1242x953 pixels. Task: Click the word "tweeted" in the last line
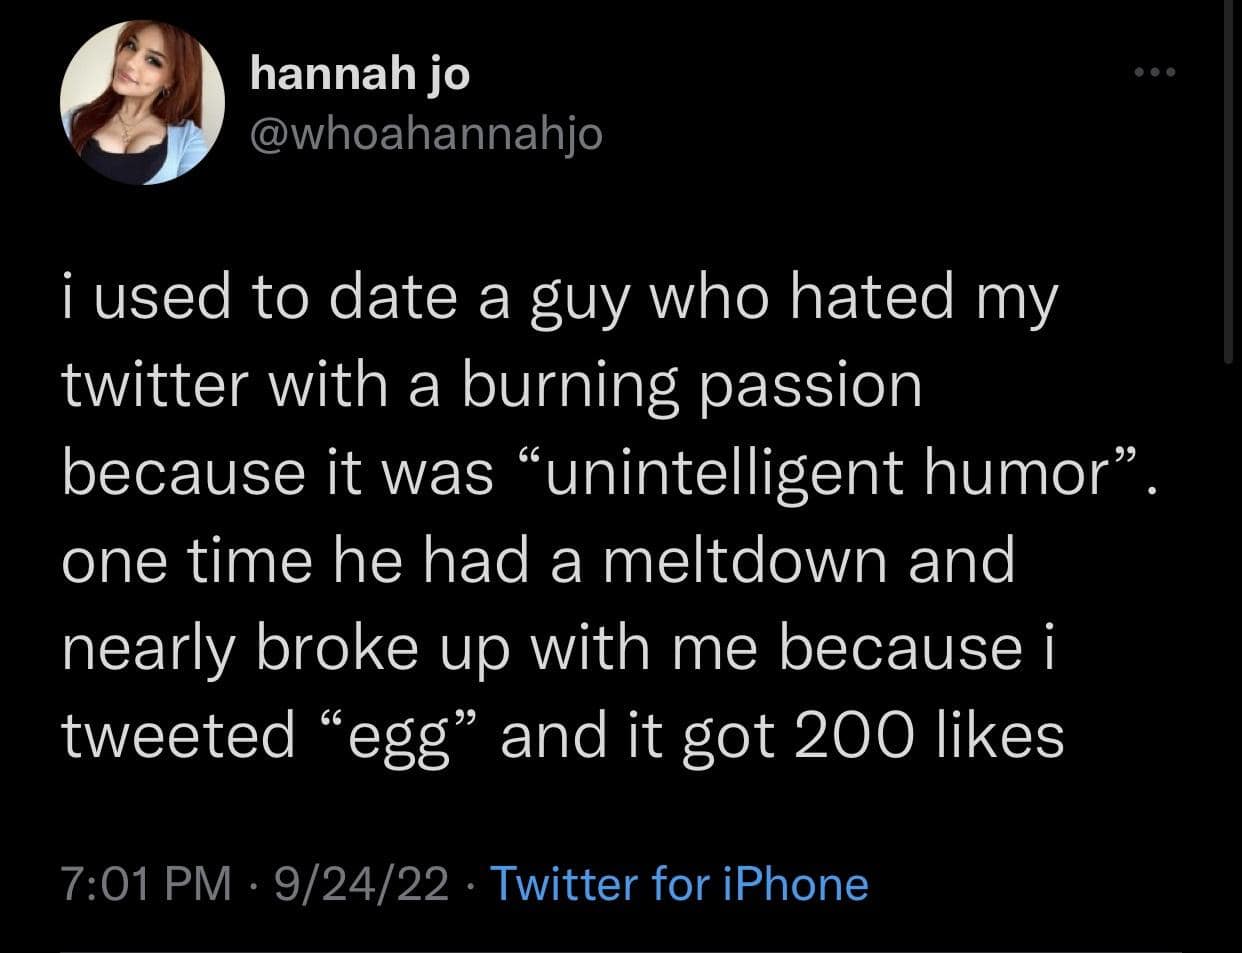(178, 735)
